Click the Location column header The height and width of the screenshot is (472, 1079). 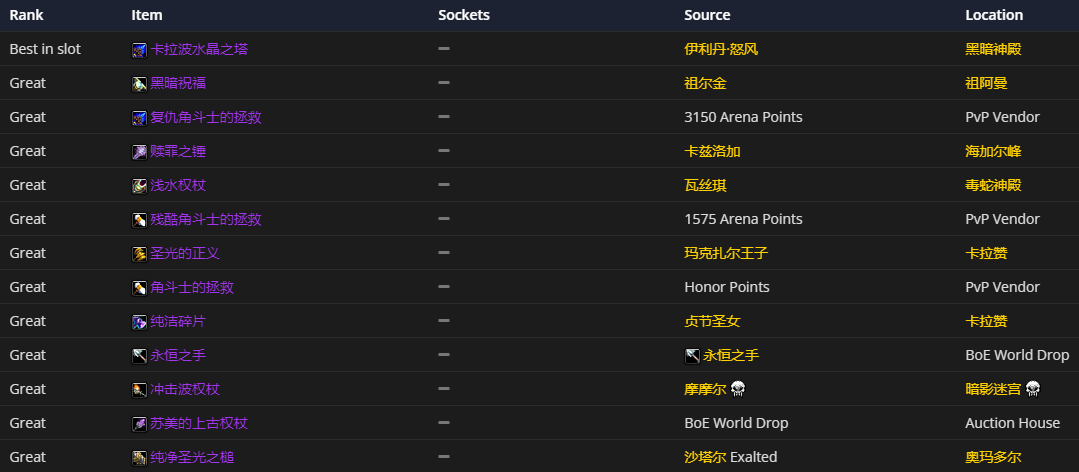pos(994,15)
